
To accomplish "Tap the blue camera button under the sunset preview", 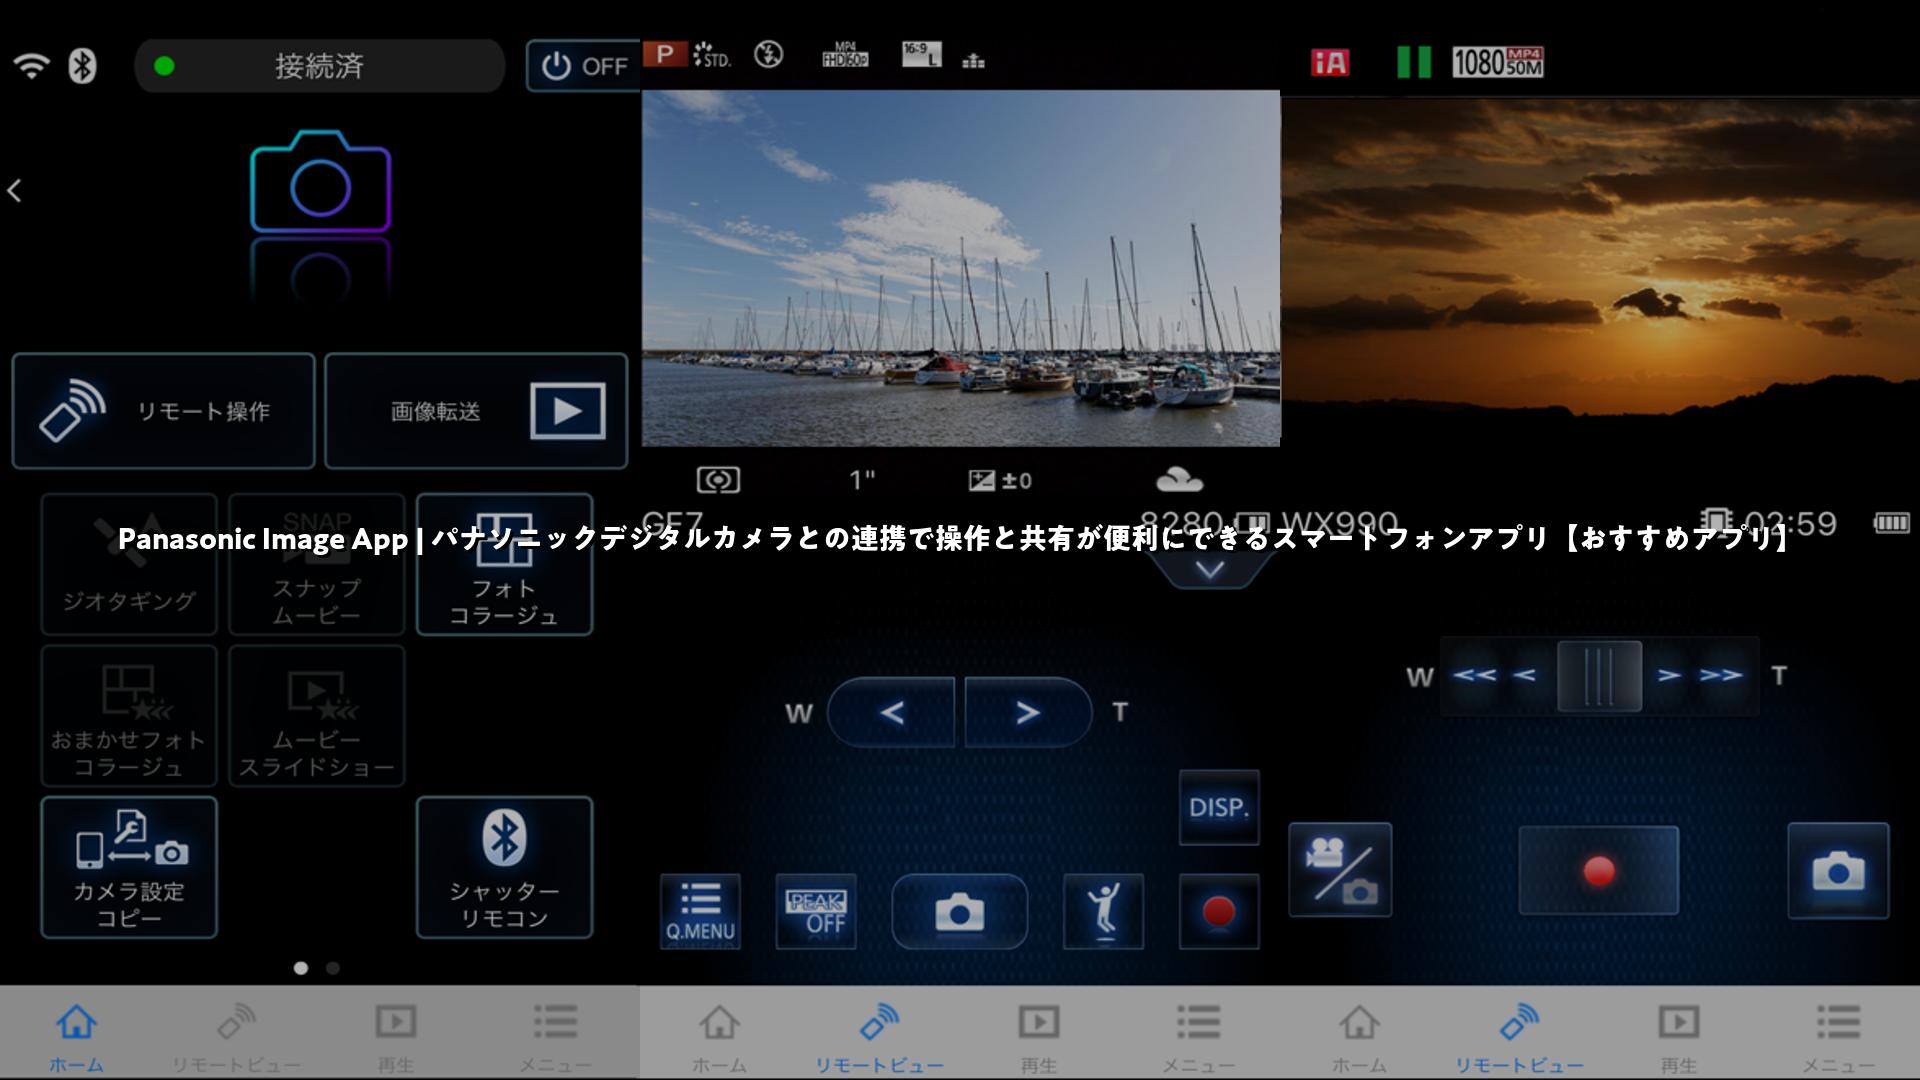I will [1838, 870].
